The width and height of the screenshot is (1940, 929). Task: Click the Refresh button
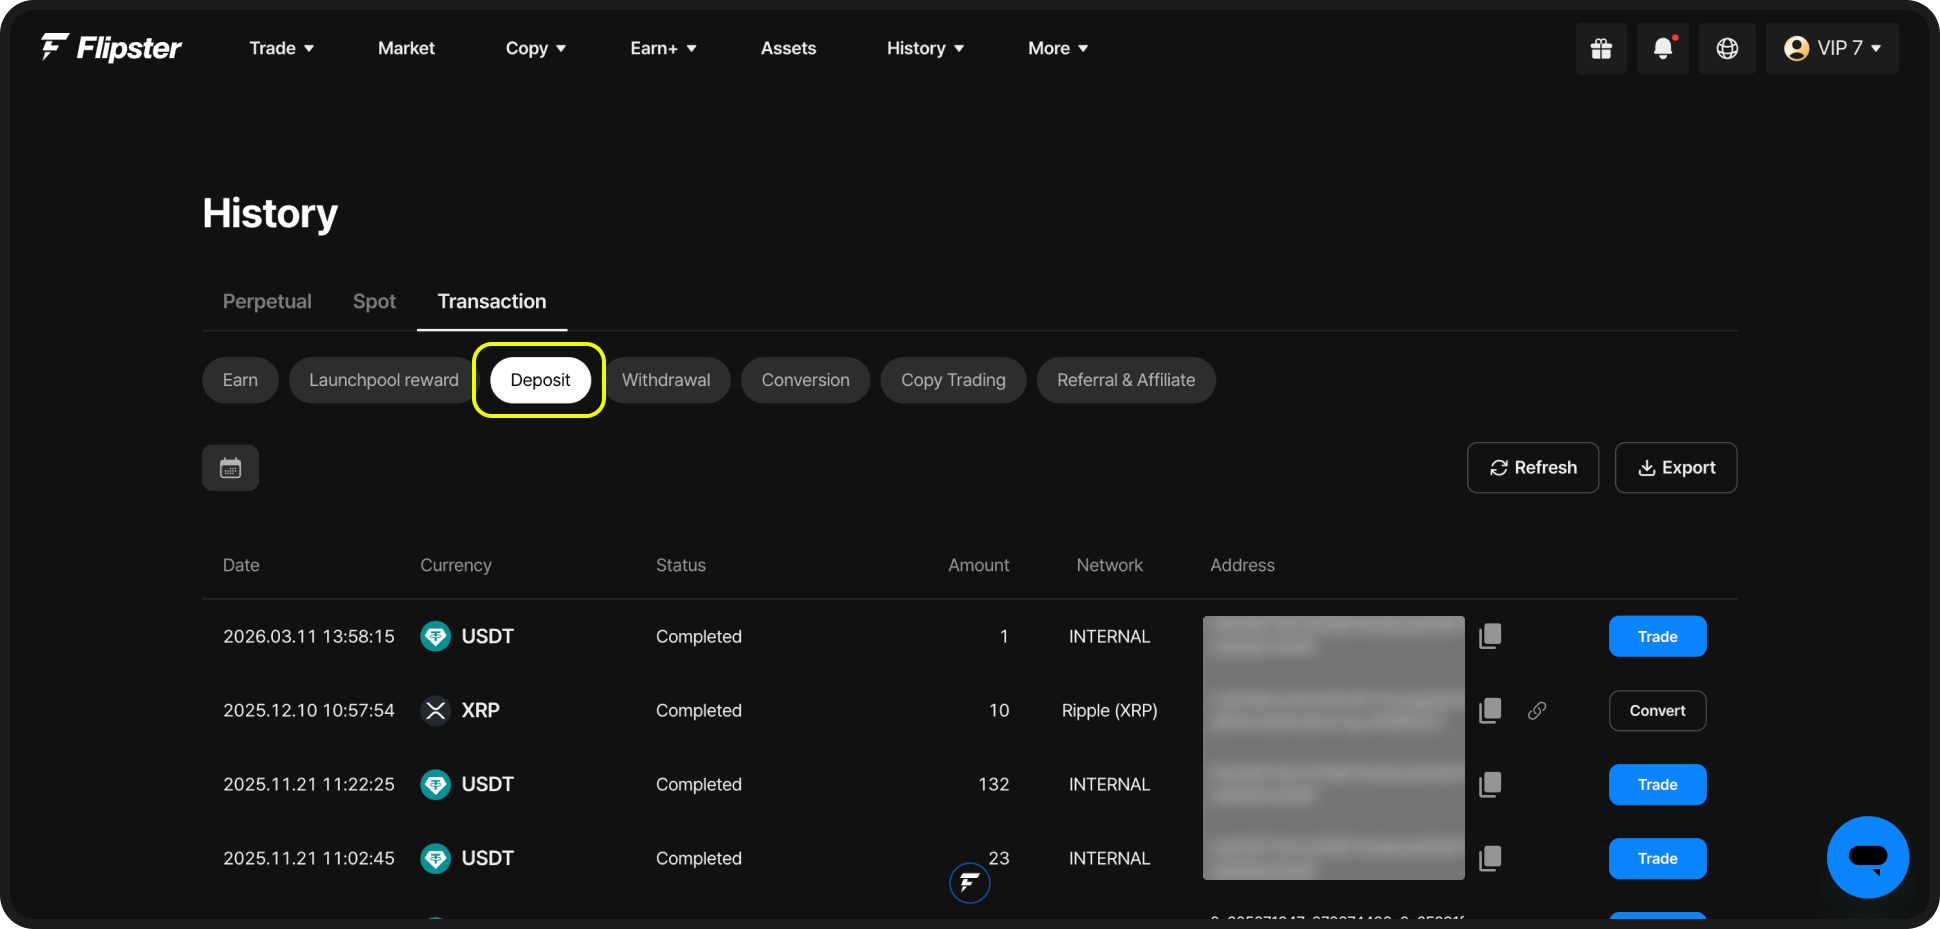(1533, 468)
